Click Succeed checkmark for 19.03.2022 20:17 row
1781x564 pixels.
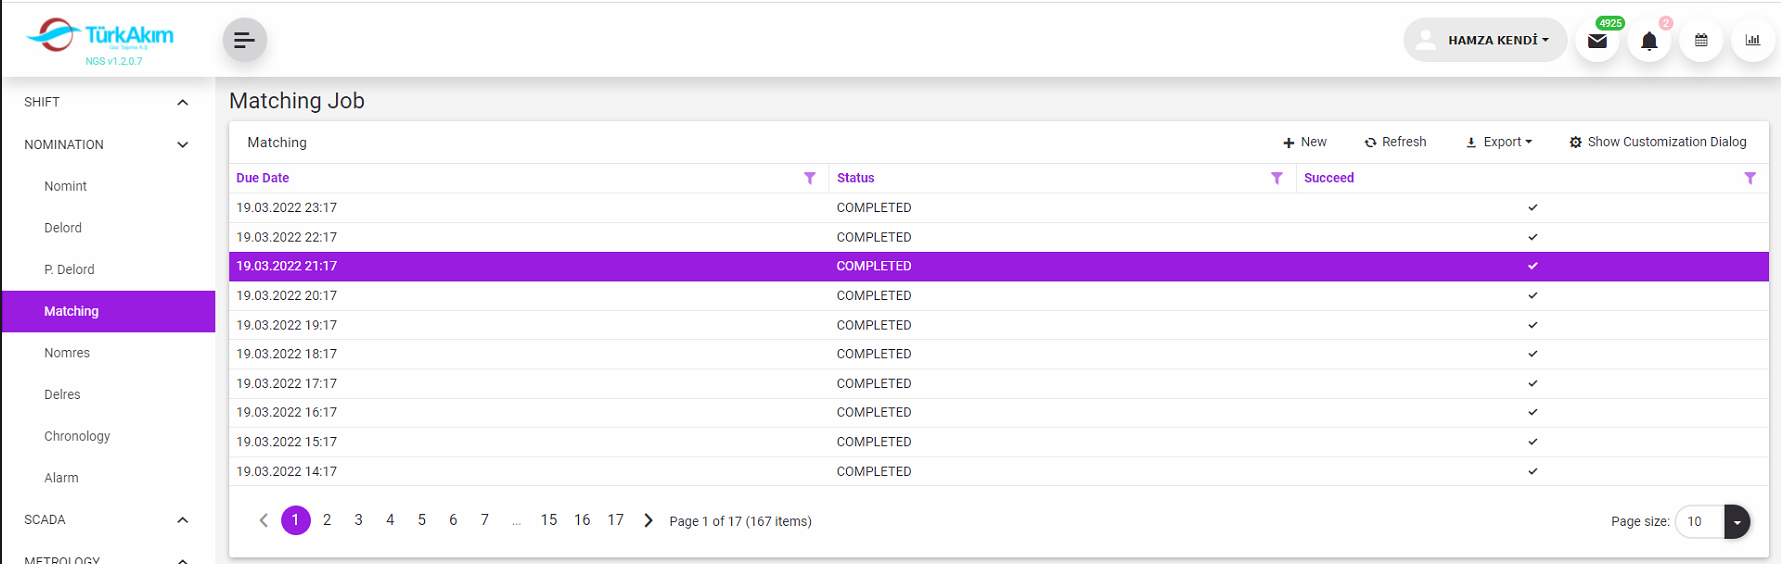click(1532, 296)
